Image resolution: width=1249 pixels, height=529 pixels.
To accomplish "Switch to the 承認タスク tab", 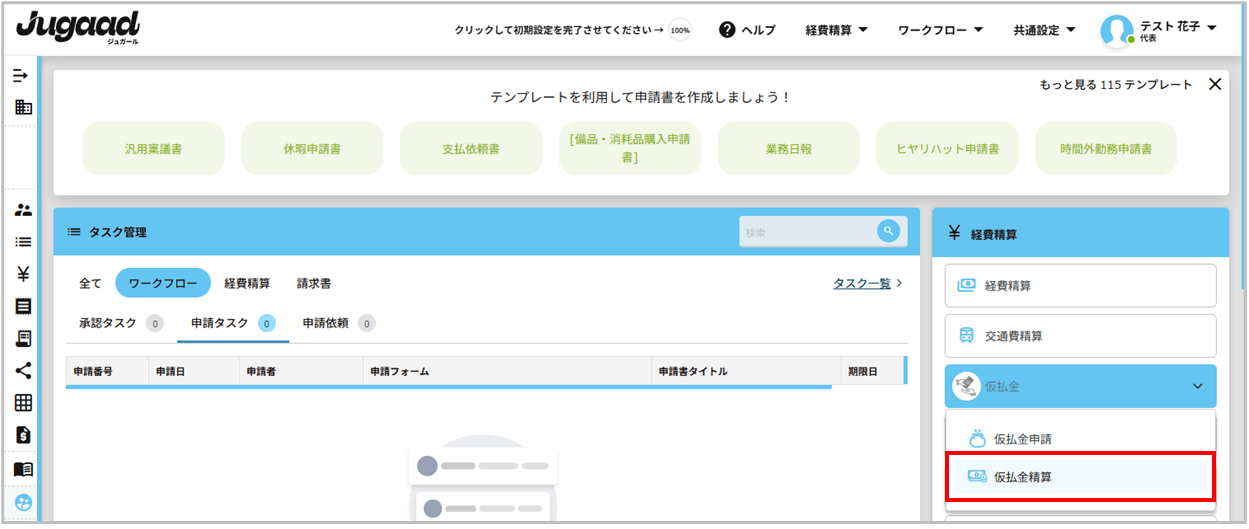I will click(x=120, y=323).
